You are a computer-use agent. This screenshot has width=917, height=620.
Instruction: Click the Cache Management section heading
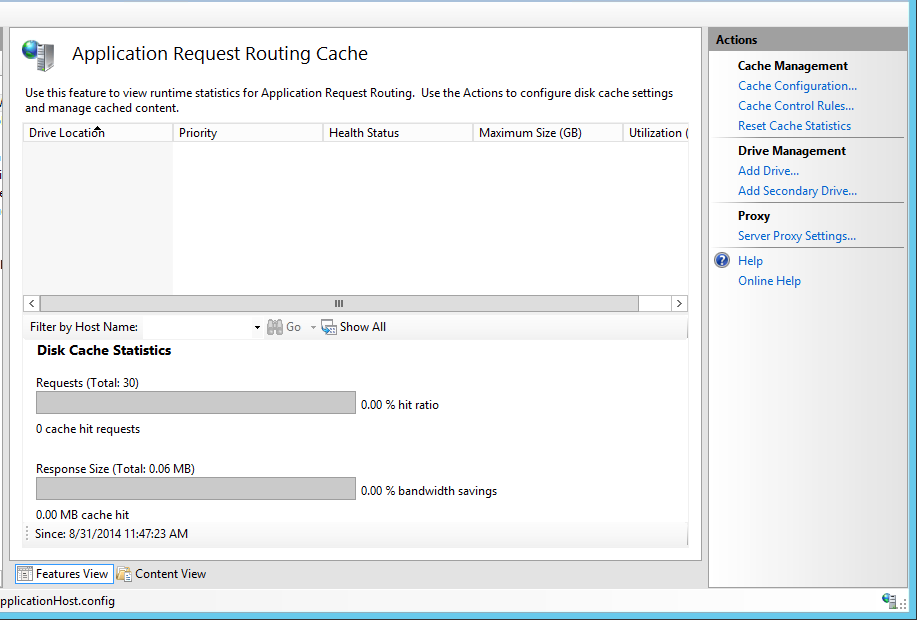click(792, 66)
